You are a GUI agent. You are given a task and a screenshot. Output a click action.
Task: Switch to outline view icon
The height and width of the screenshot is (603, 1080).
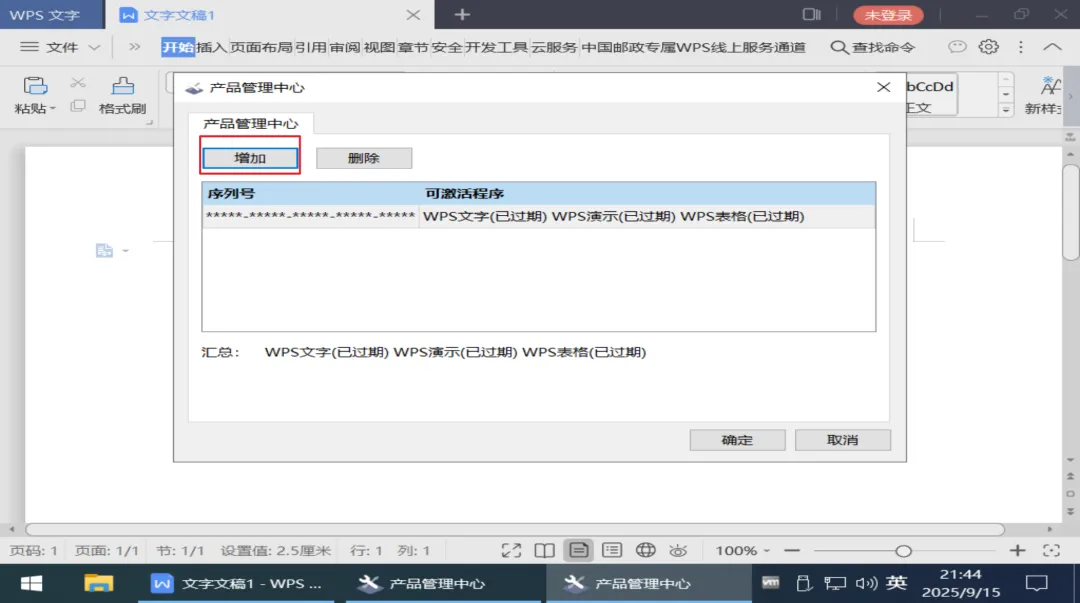click(612, 550)
